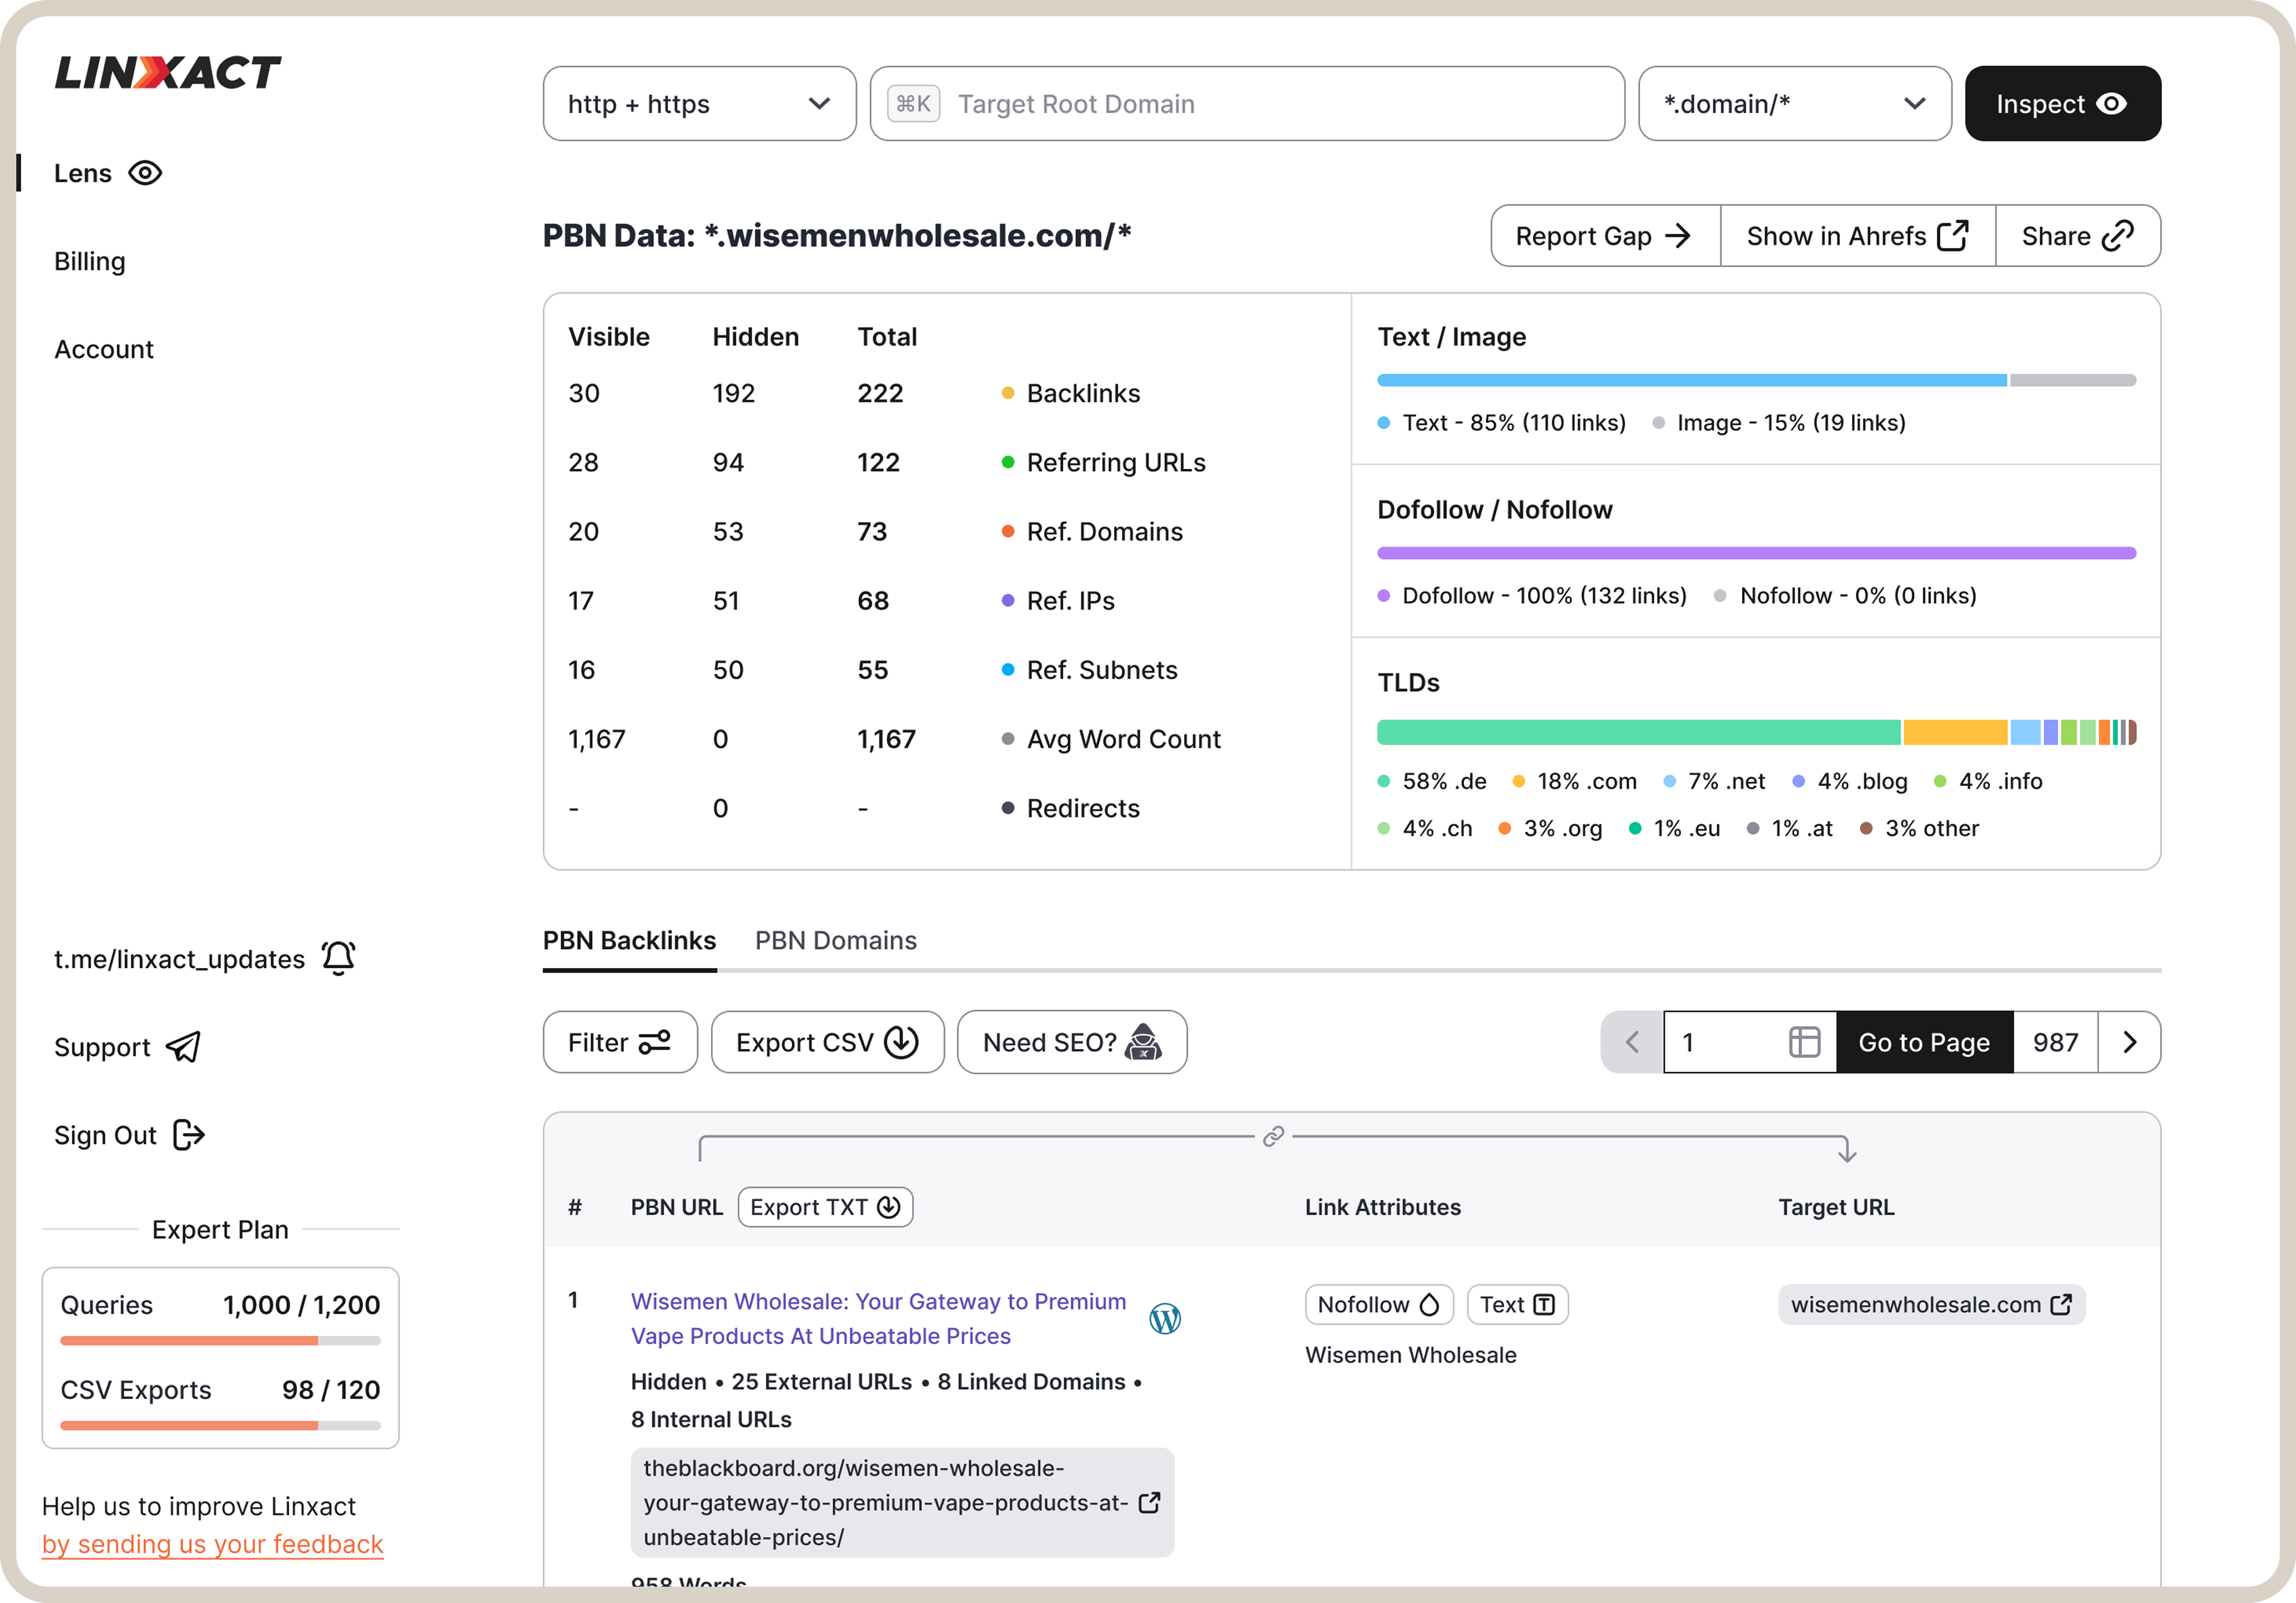Expand the *.domain/* scope dropdown
2296x1603 pixels.
(1794, 104)
